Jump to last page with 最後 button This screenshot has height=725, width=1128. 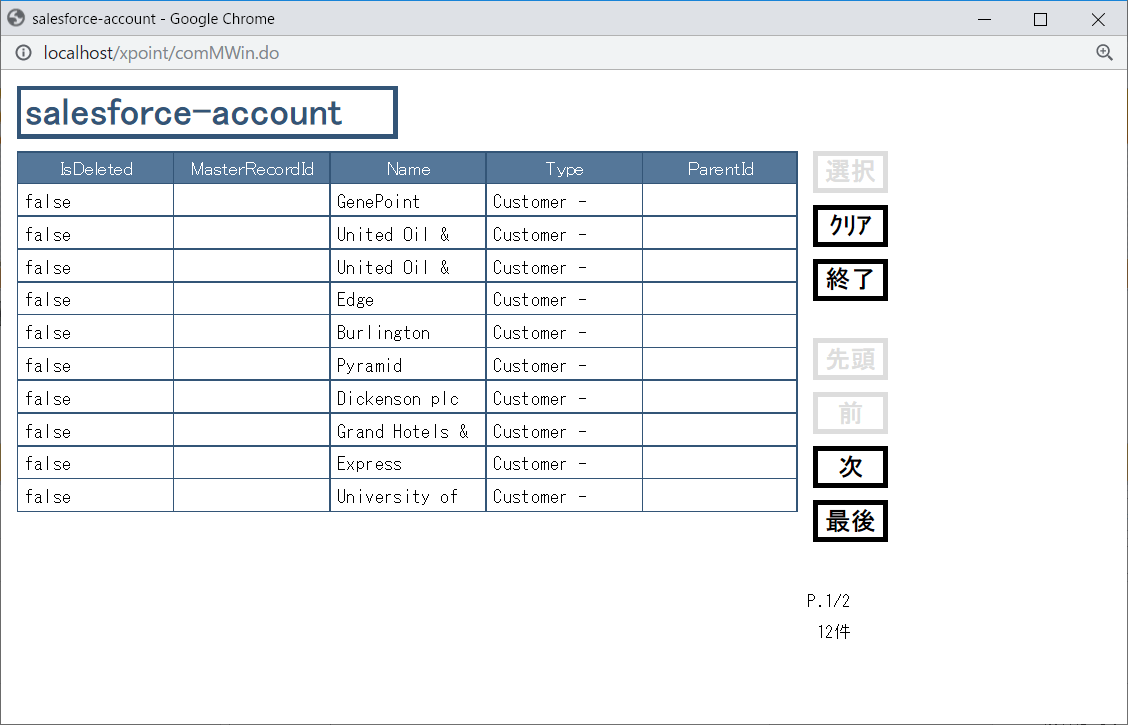point(850,521)
